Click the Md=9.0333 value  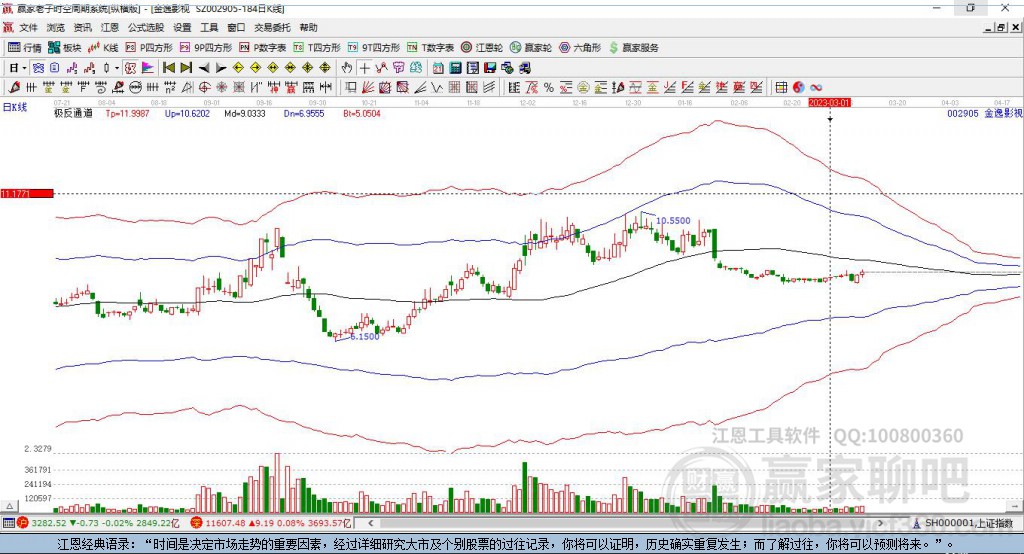point(245,114)
